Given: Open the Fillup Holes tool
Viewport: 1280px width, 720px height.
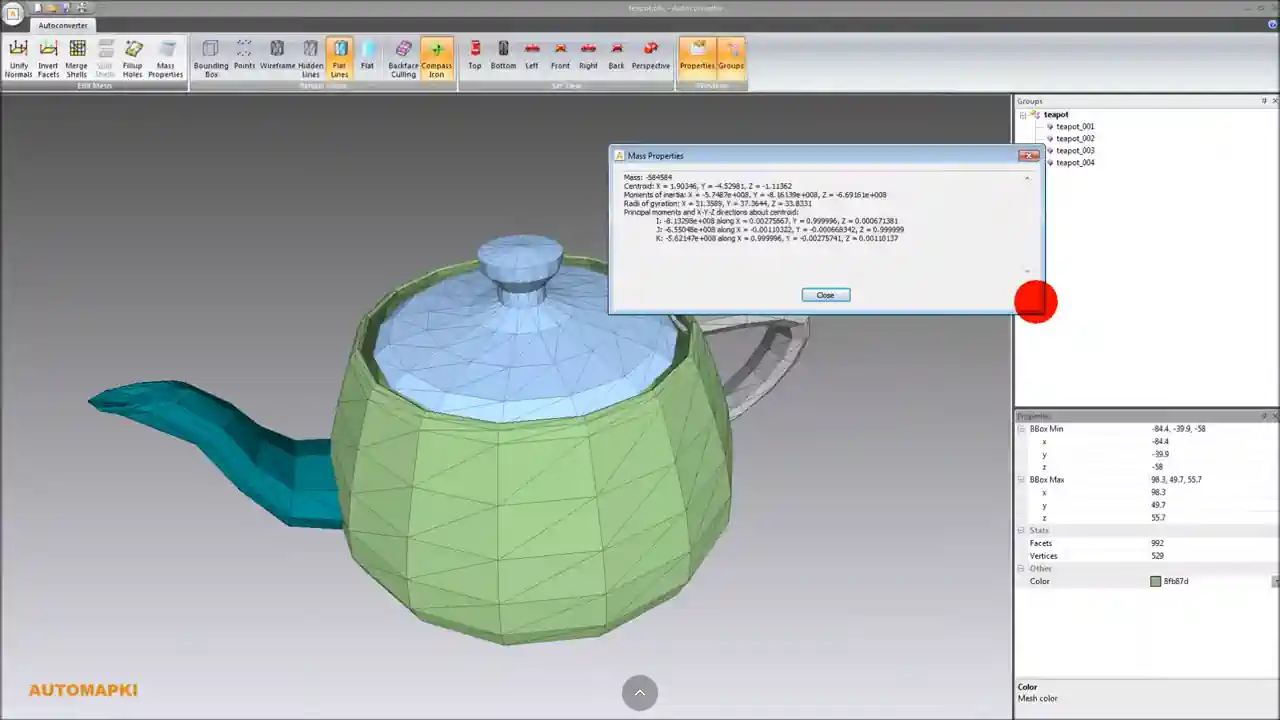Looking at the screenshot, I should point(133,57).
